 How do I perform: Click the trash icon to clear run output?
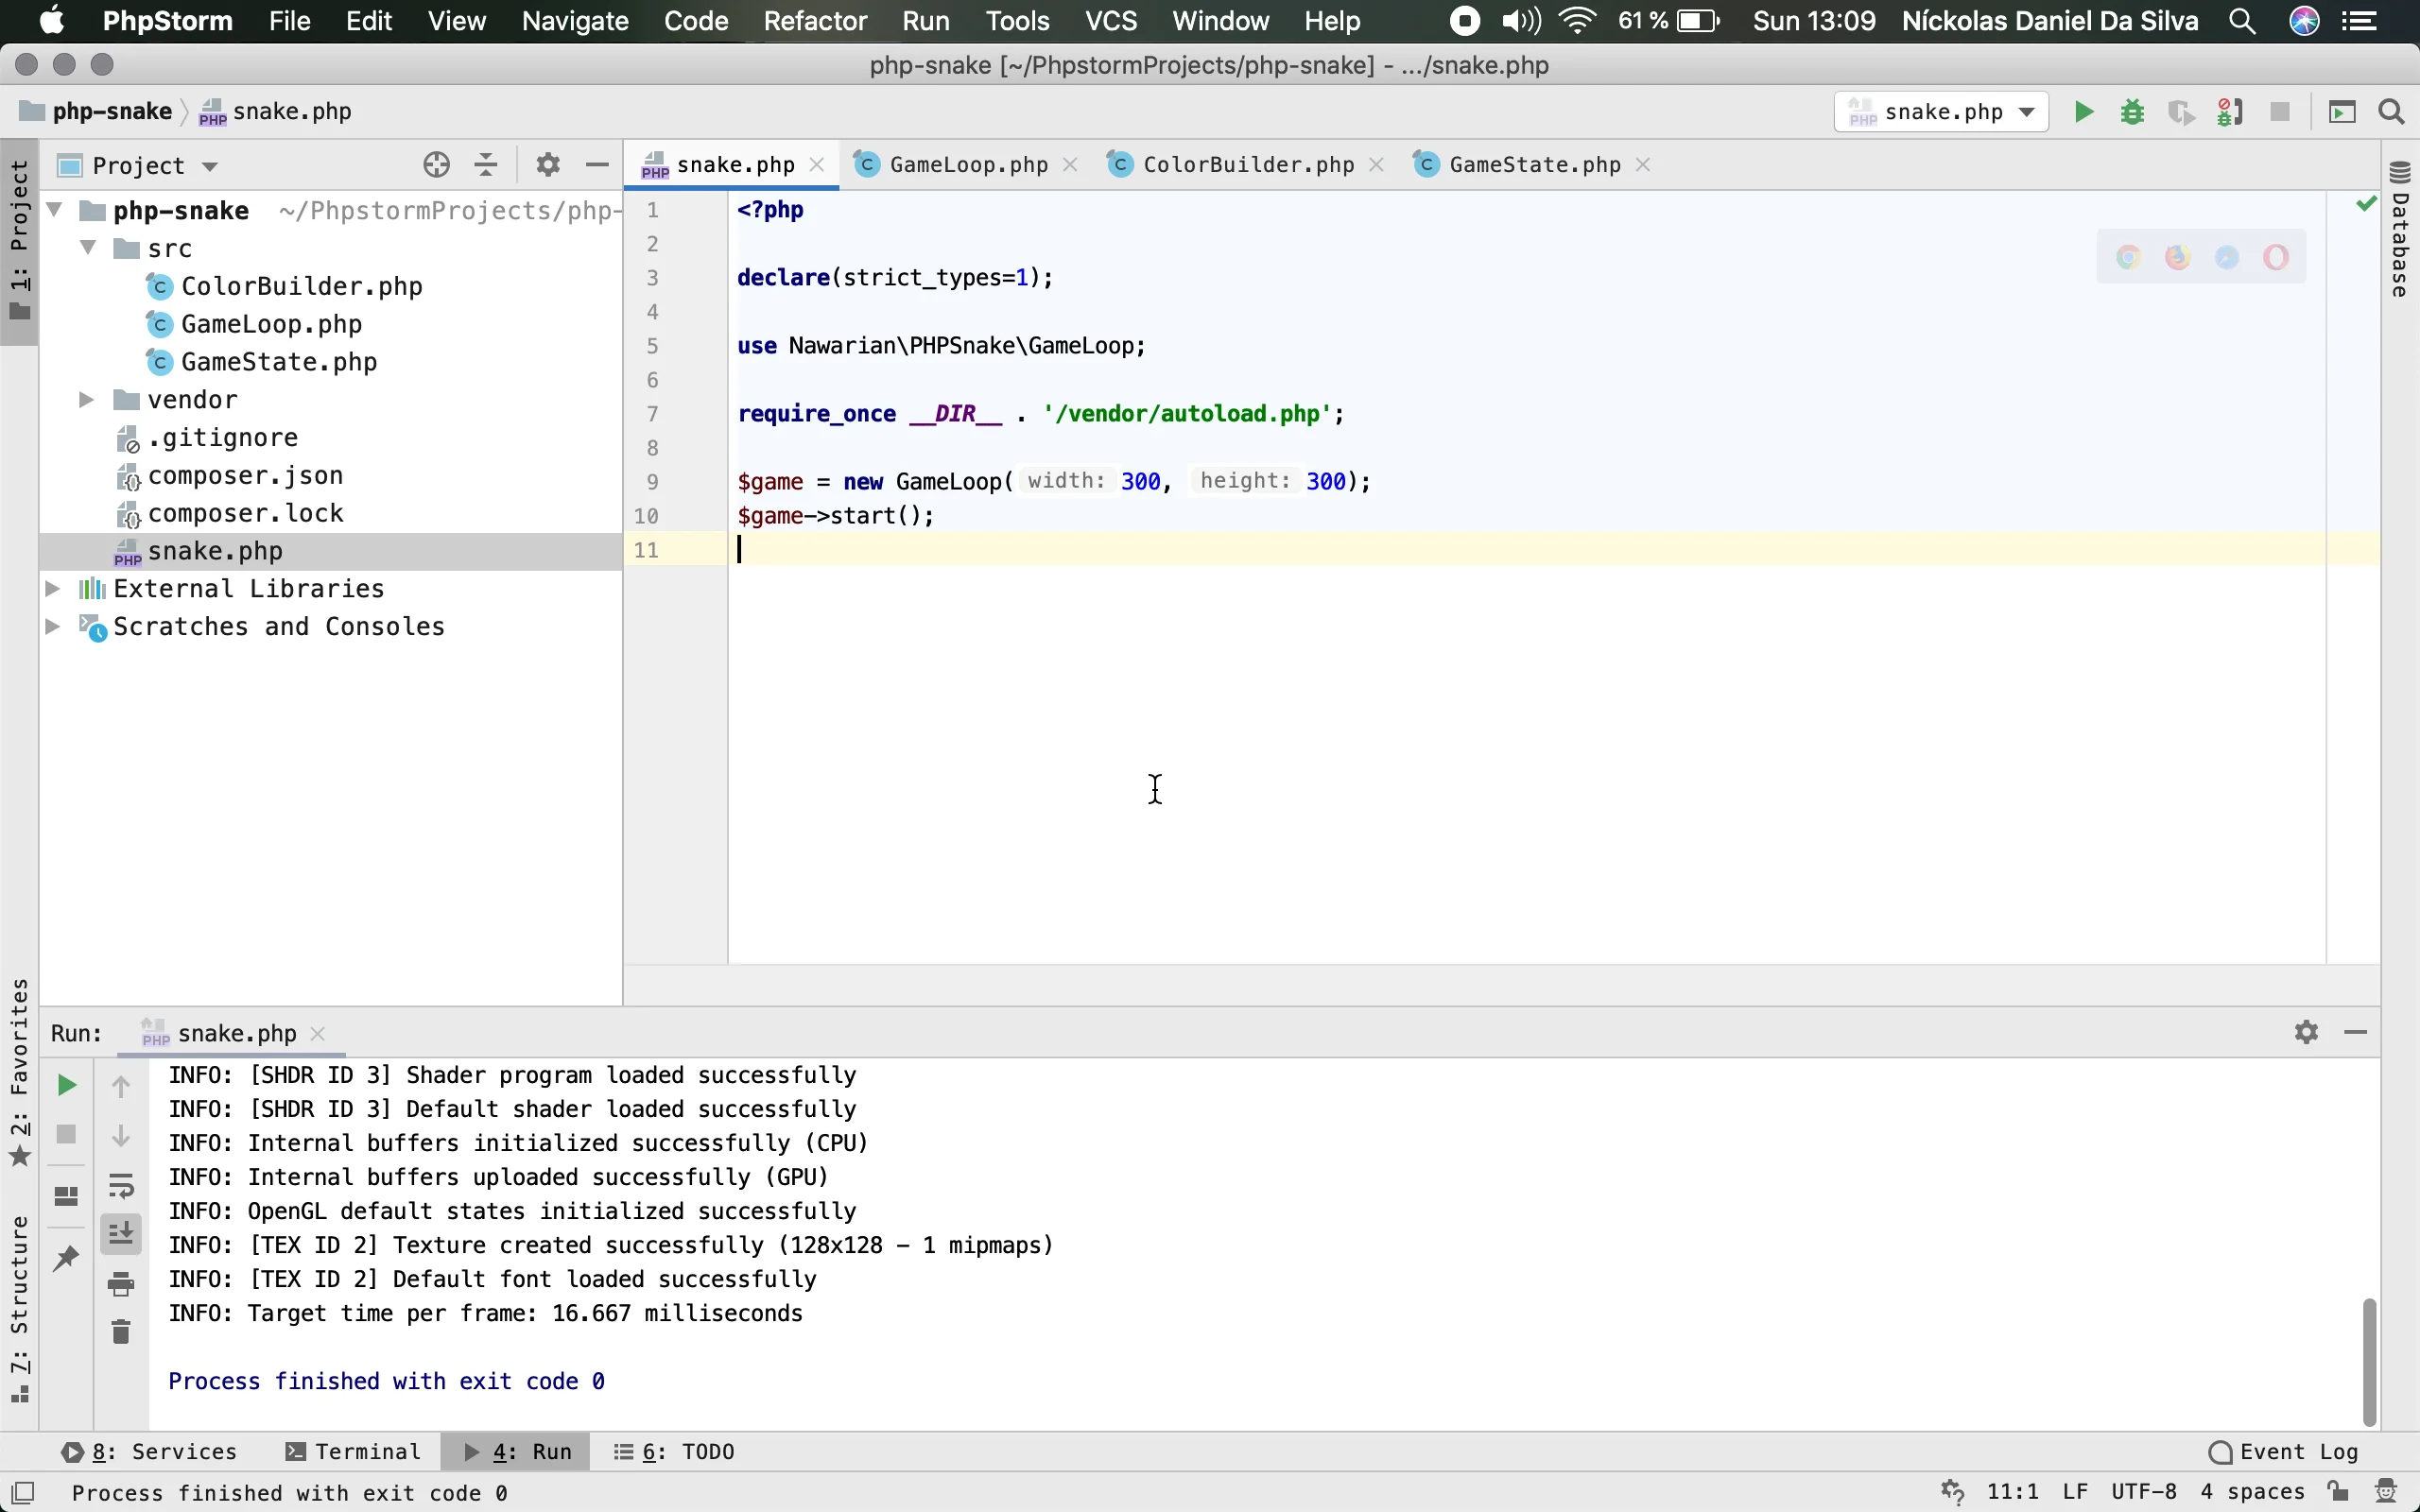pos(121,1332)
